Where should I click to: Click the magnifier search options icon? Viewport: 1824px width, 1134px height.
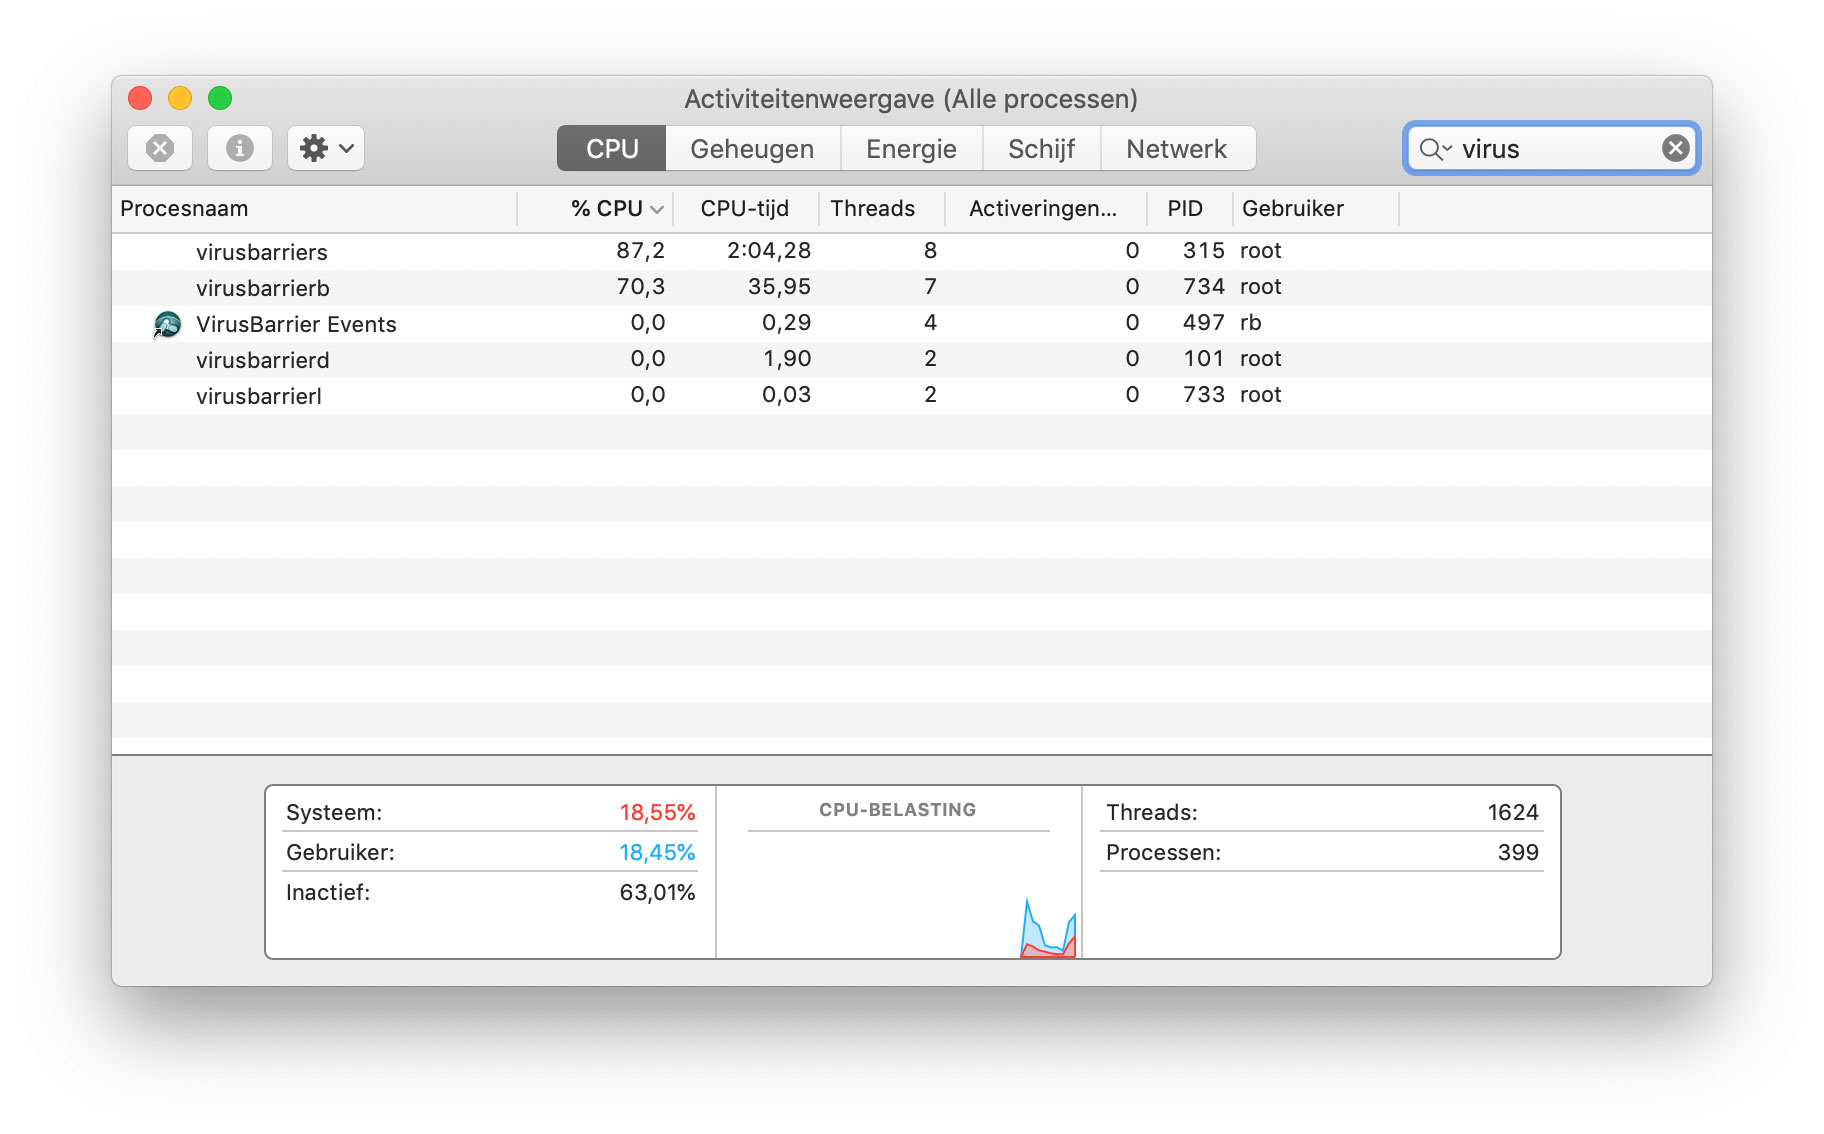(1435, 149)
